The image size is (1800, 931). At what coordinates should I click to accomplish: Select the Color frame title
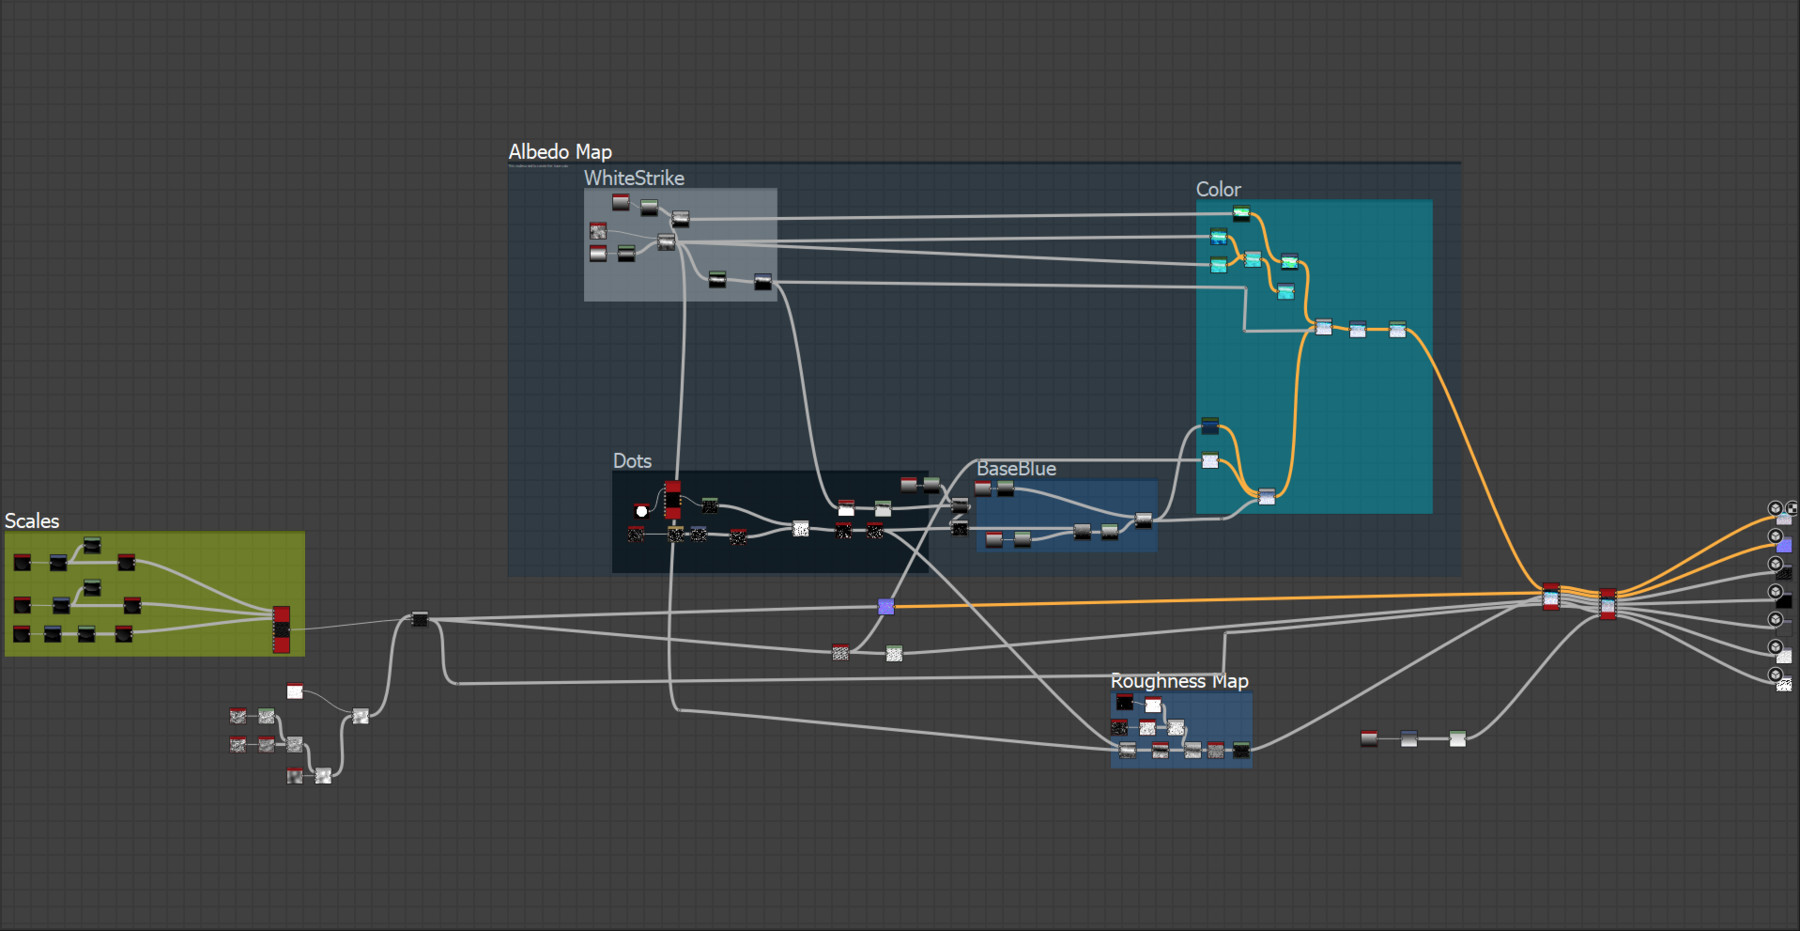[1218, 189]
